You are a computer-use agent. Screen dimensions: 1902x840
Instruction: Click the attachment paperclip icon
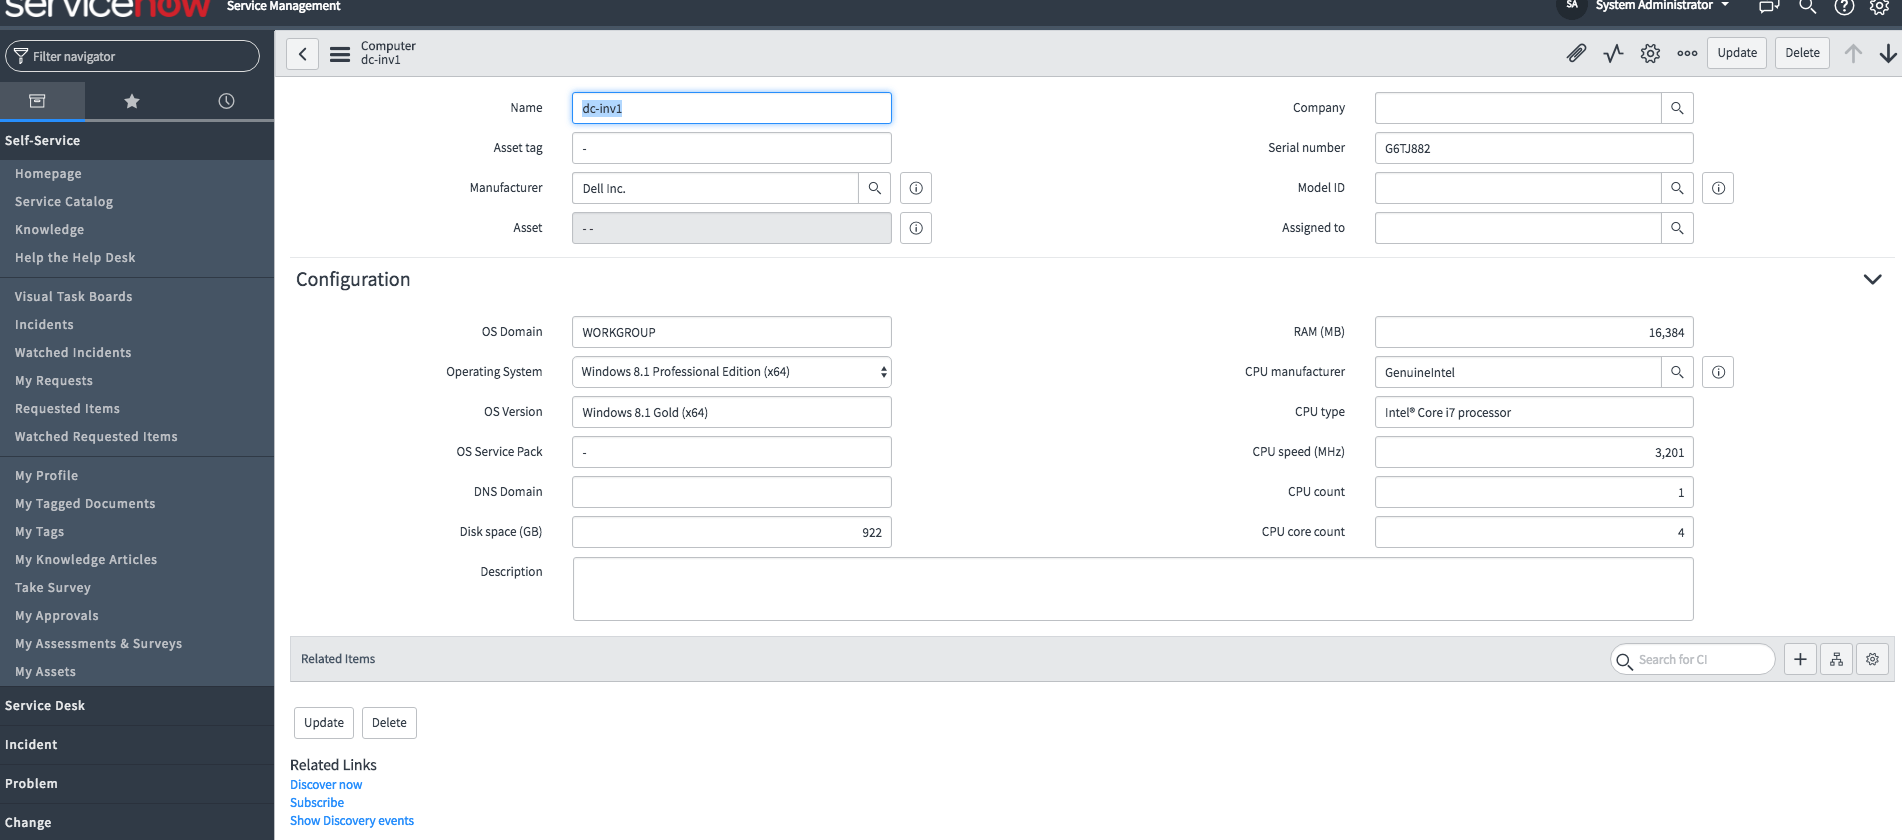click(1576, 53)
